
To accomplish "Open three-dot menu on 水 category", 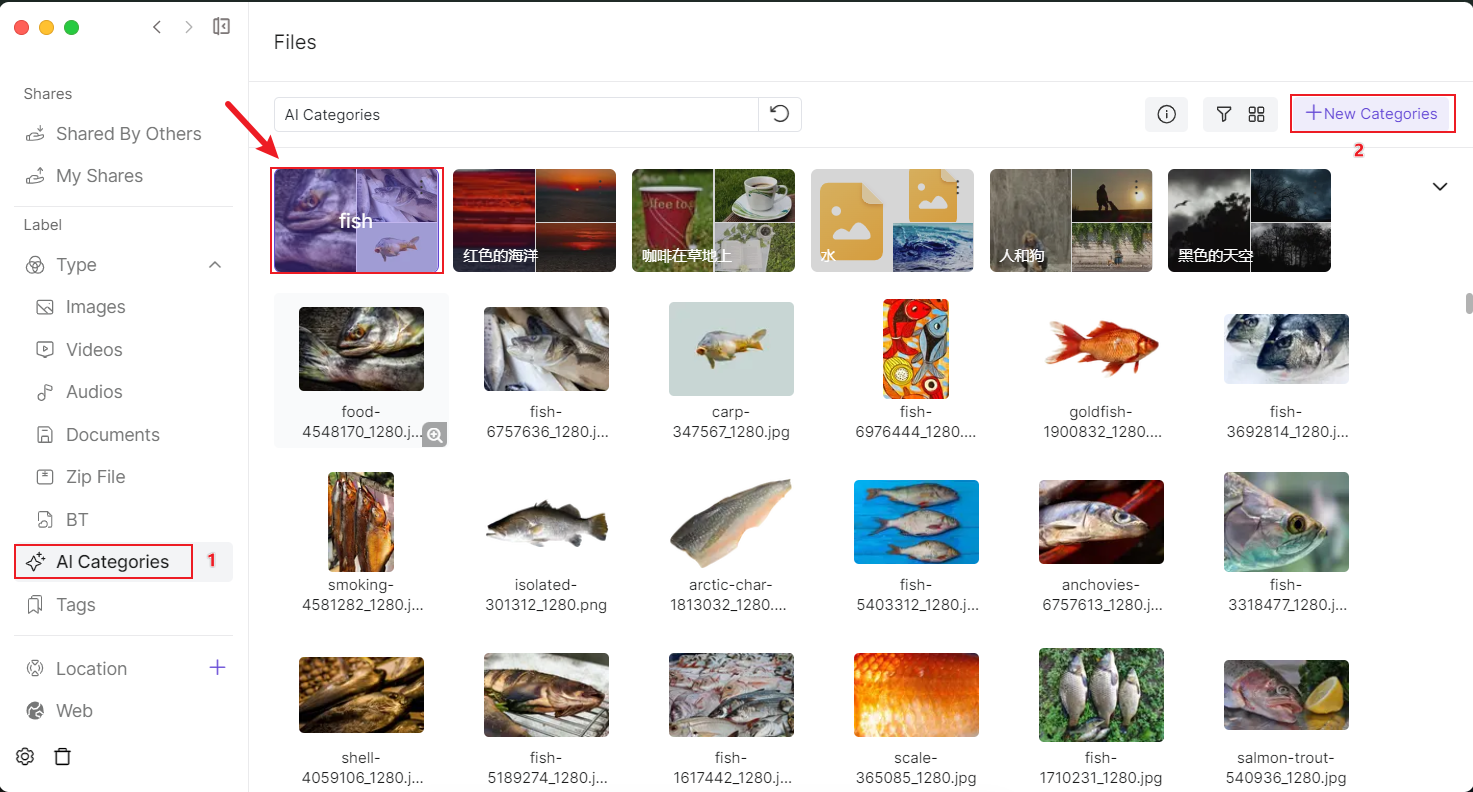I will pyautogui.click(x=957, y=187).
